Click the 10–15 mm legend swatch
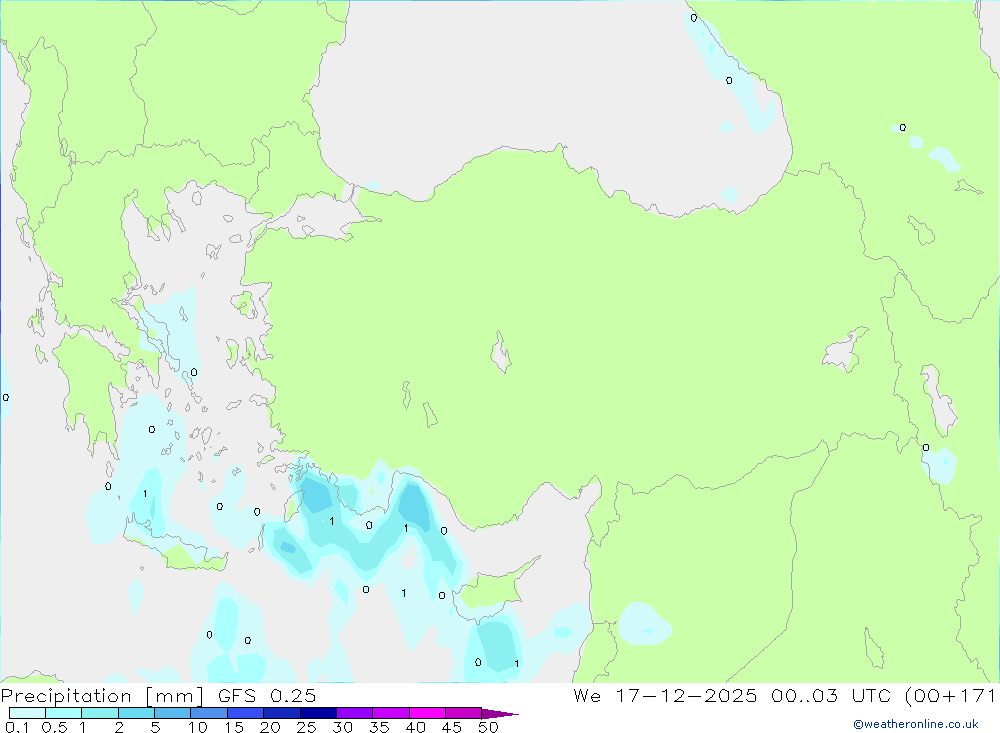 click(x=209, y=713)
